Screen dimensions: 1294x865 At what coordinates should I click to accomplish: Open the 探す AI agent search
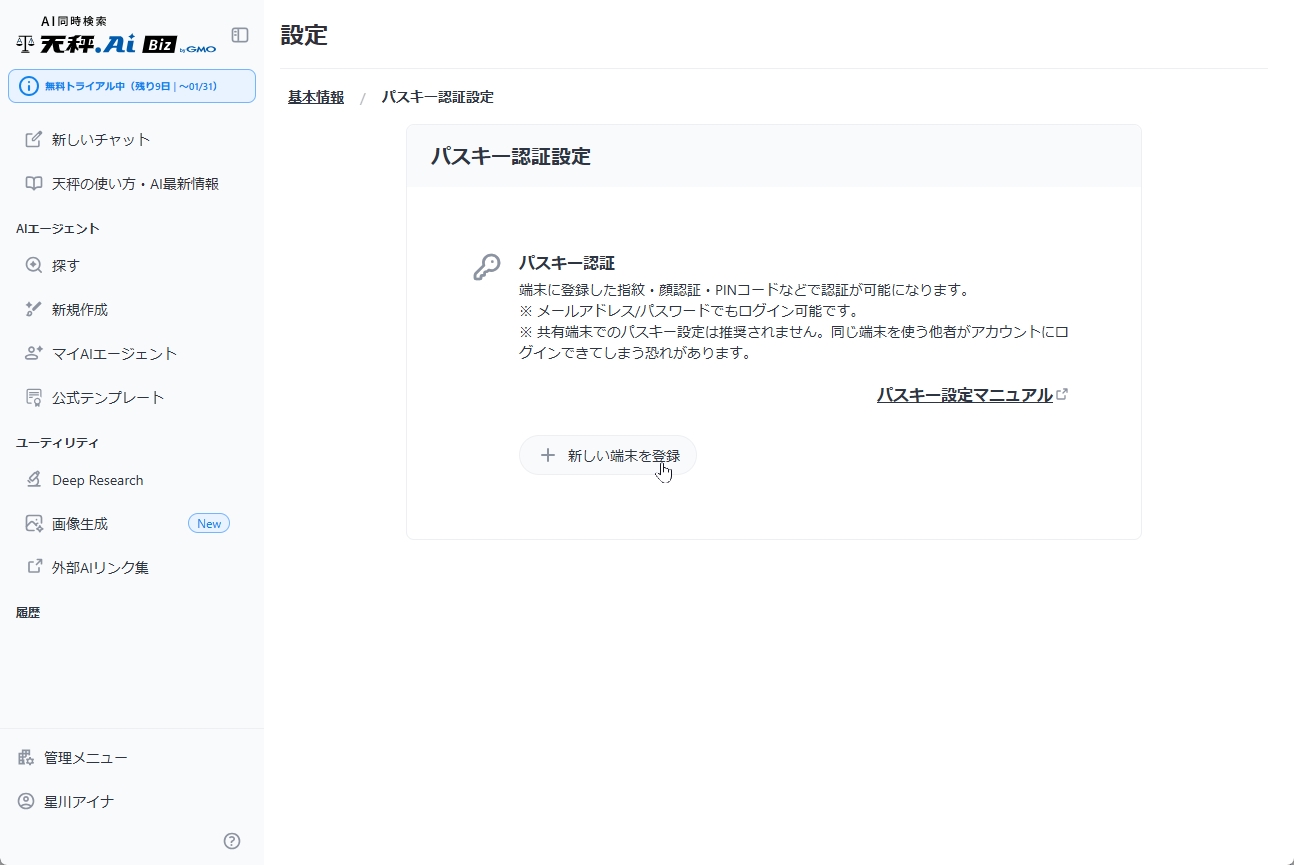[x=62, y=265]
